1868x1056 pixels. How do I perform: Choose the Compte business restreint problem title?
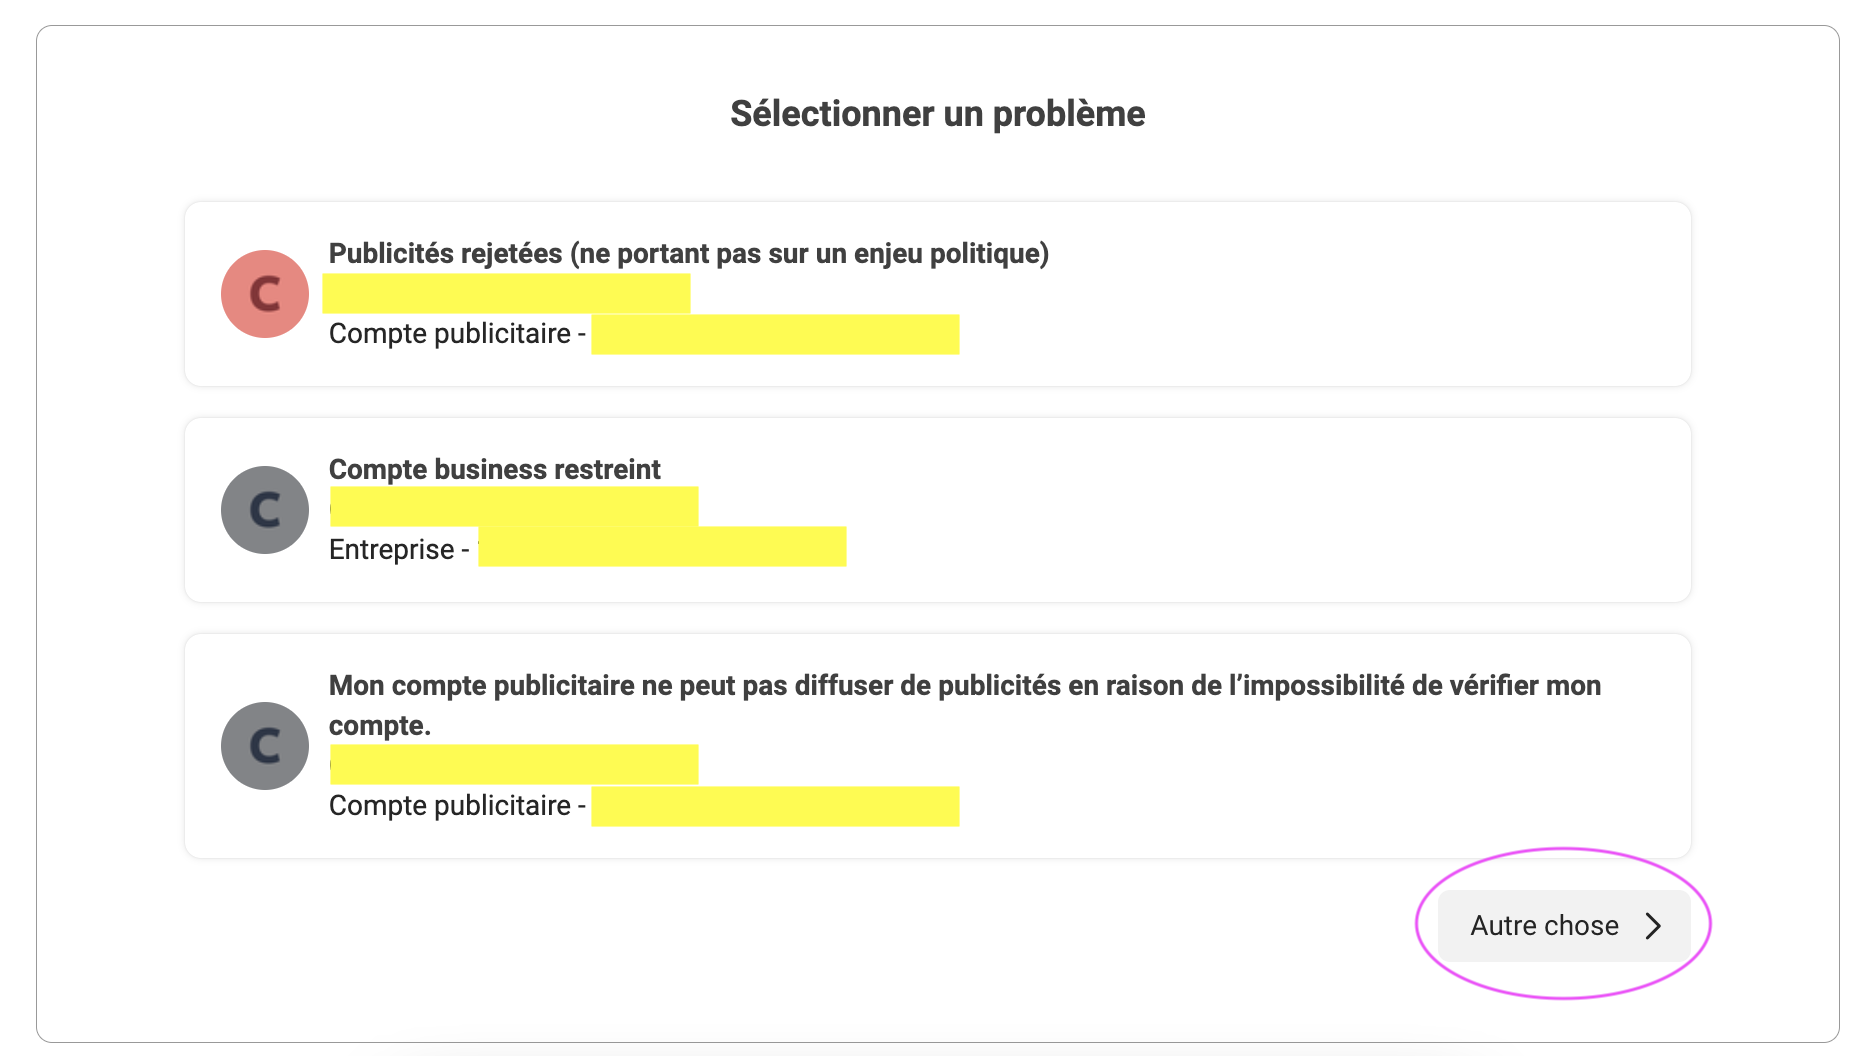tap(494, 470)
